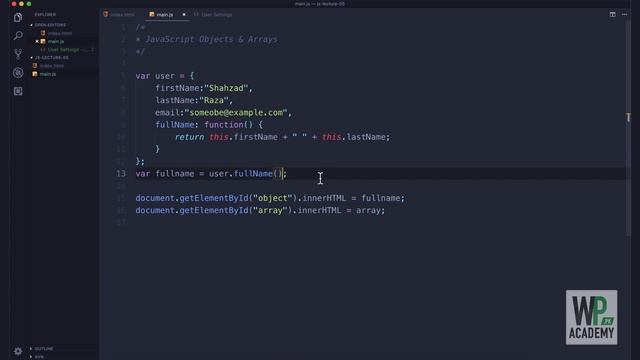Open index.html in the project folder tree

[52, 66]
